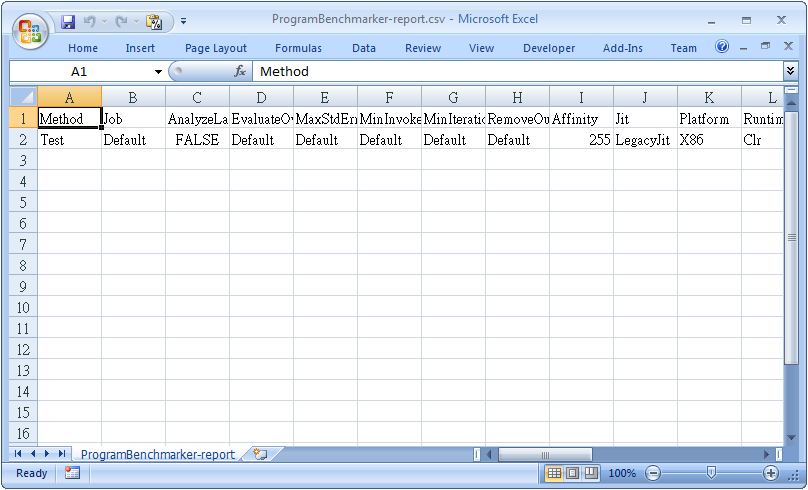This screenshot has height=490, width=808.
Task: Click the Insert Function fx icon
Action: 240,71
